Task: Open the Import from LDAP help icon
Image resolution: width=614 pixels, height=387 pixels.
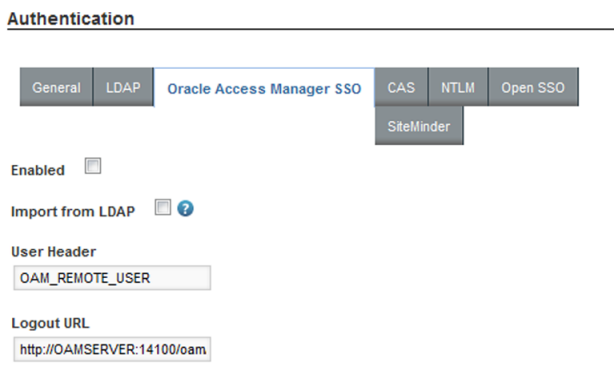Action: [x=185, y=208]
